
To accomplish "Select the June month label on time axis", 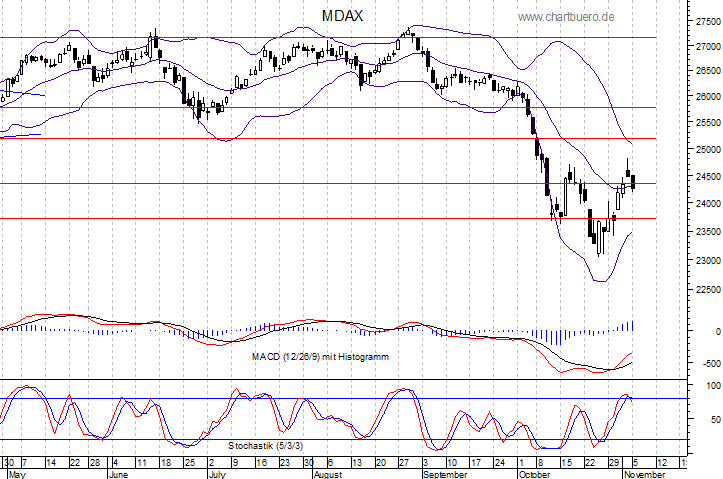I will (118, 474).
